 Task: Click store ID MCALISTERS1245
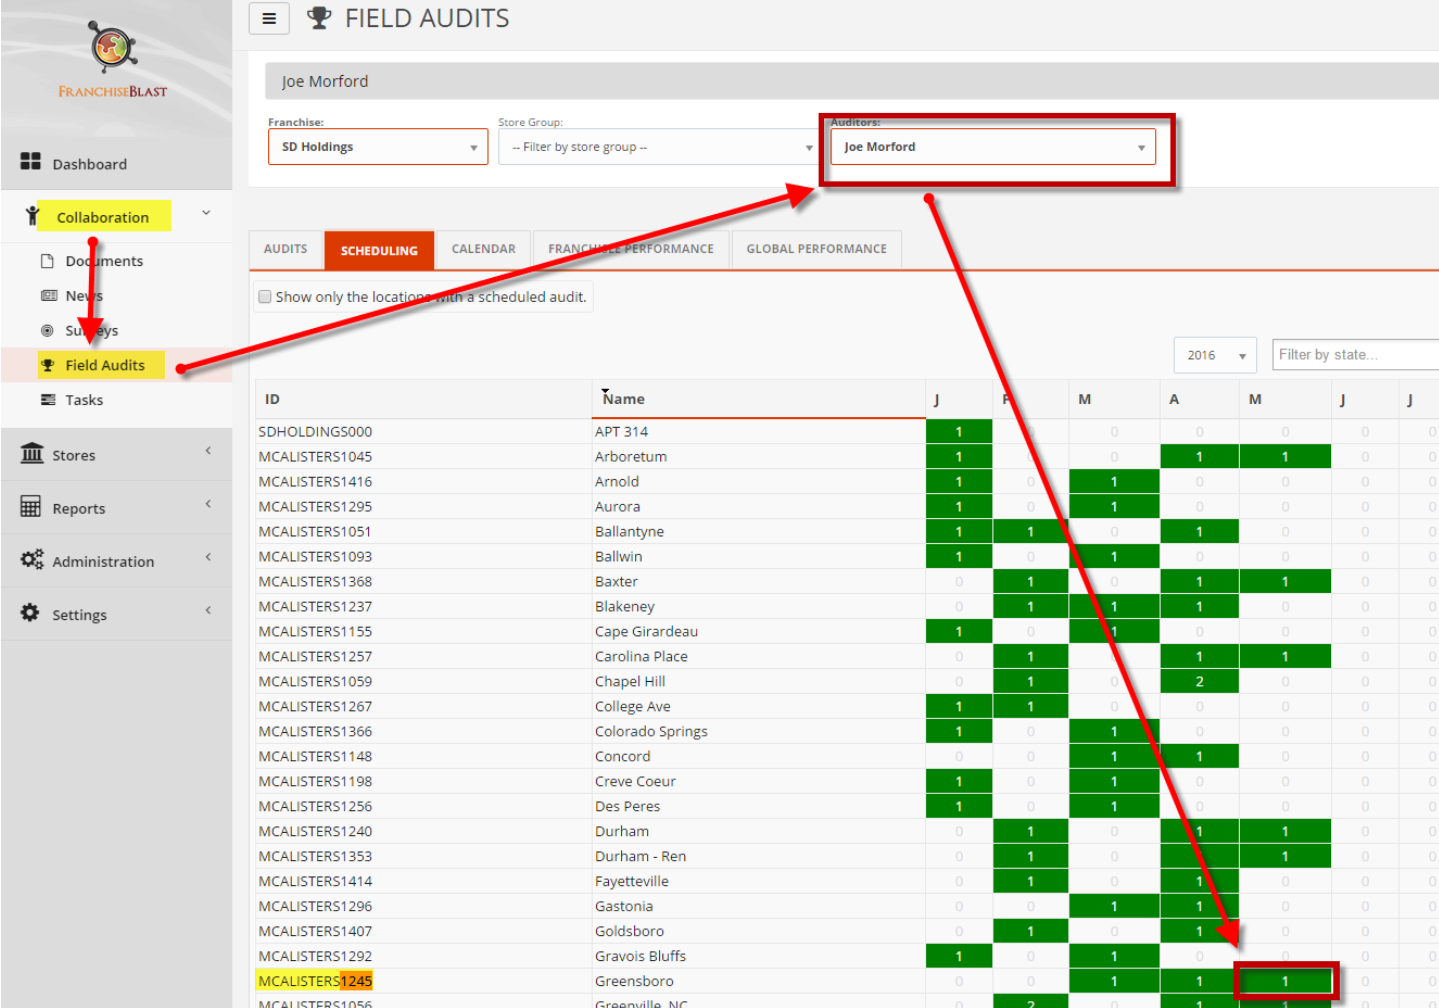315,981
